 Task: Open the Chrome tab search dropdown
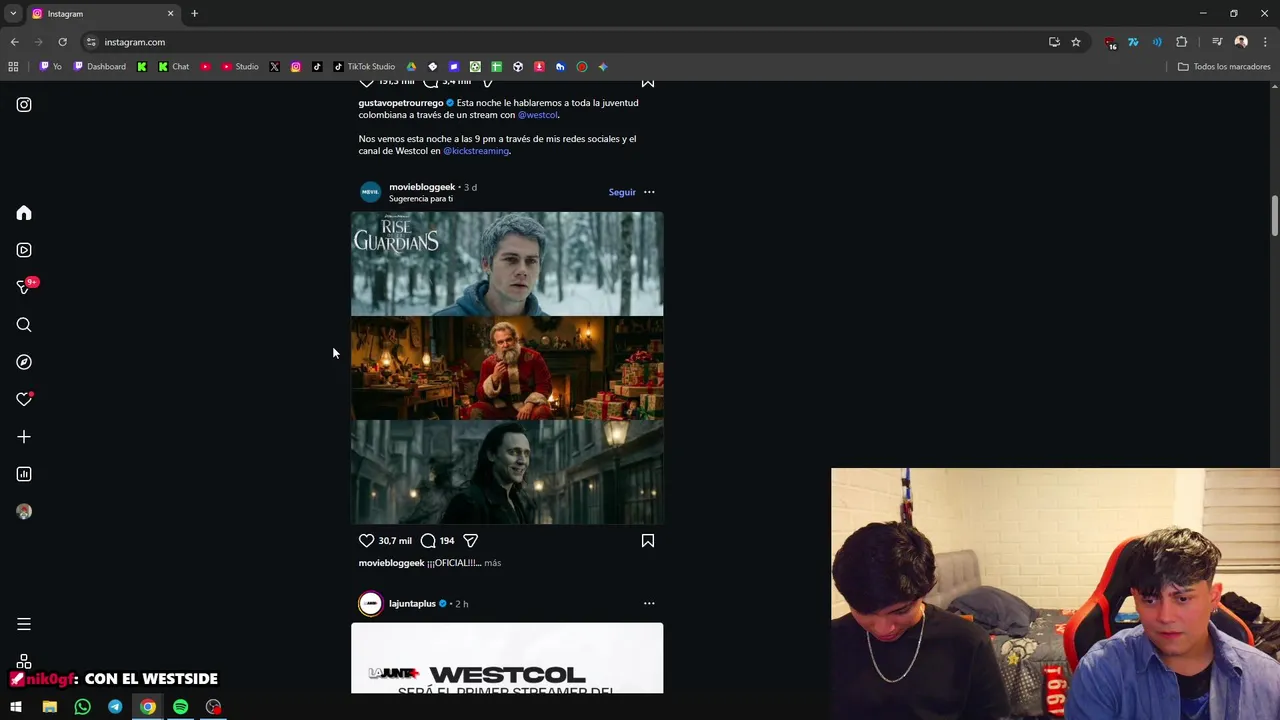coord(13,14)
